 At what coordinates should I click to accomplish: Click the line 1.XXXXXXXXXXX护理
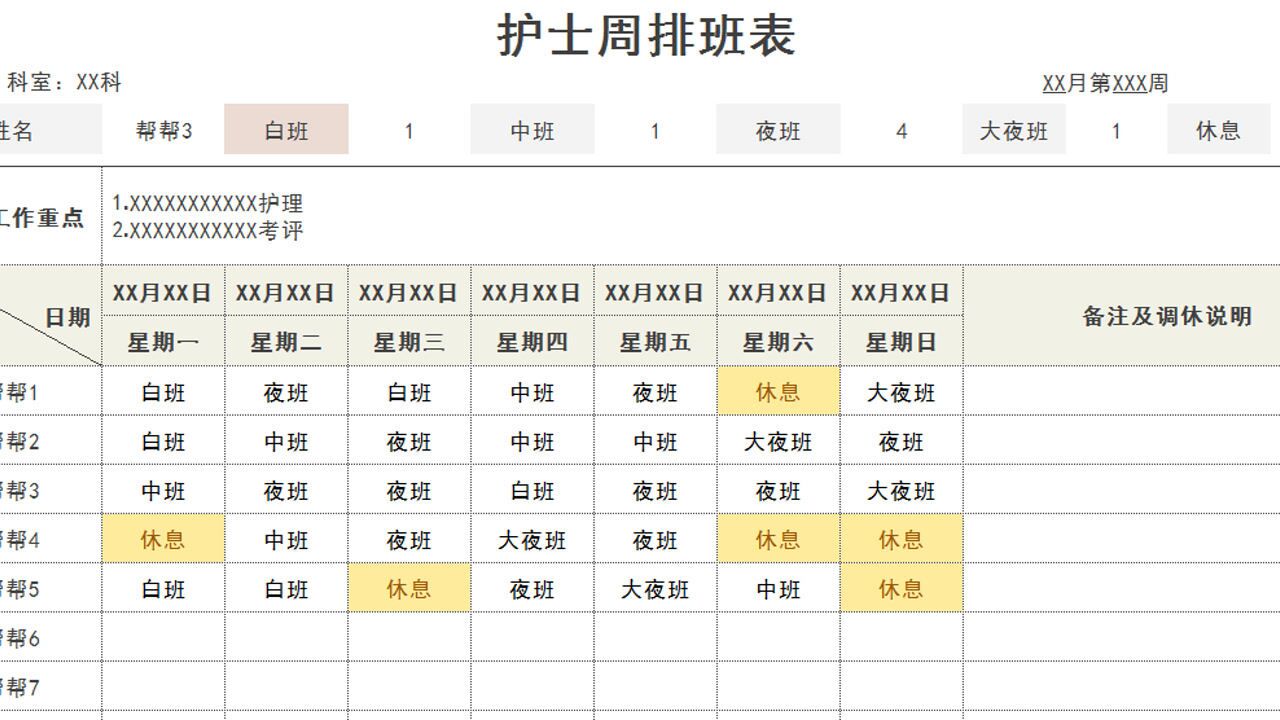(207, 203)
